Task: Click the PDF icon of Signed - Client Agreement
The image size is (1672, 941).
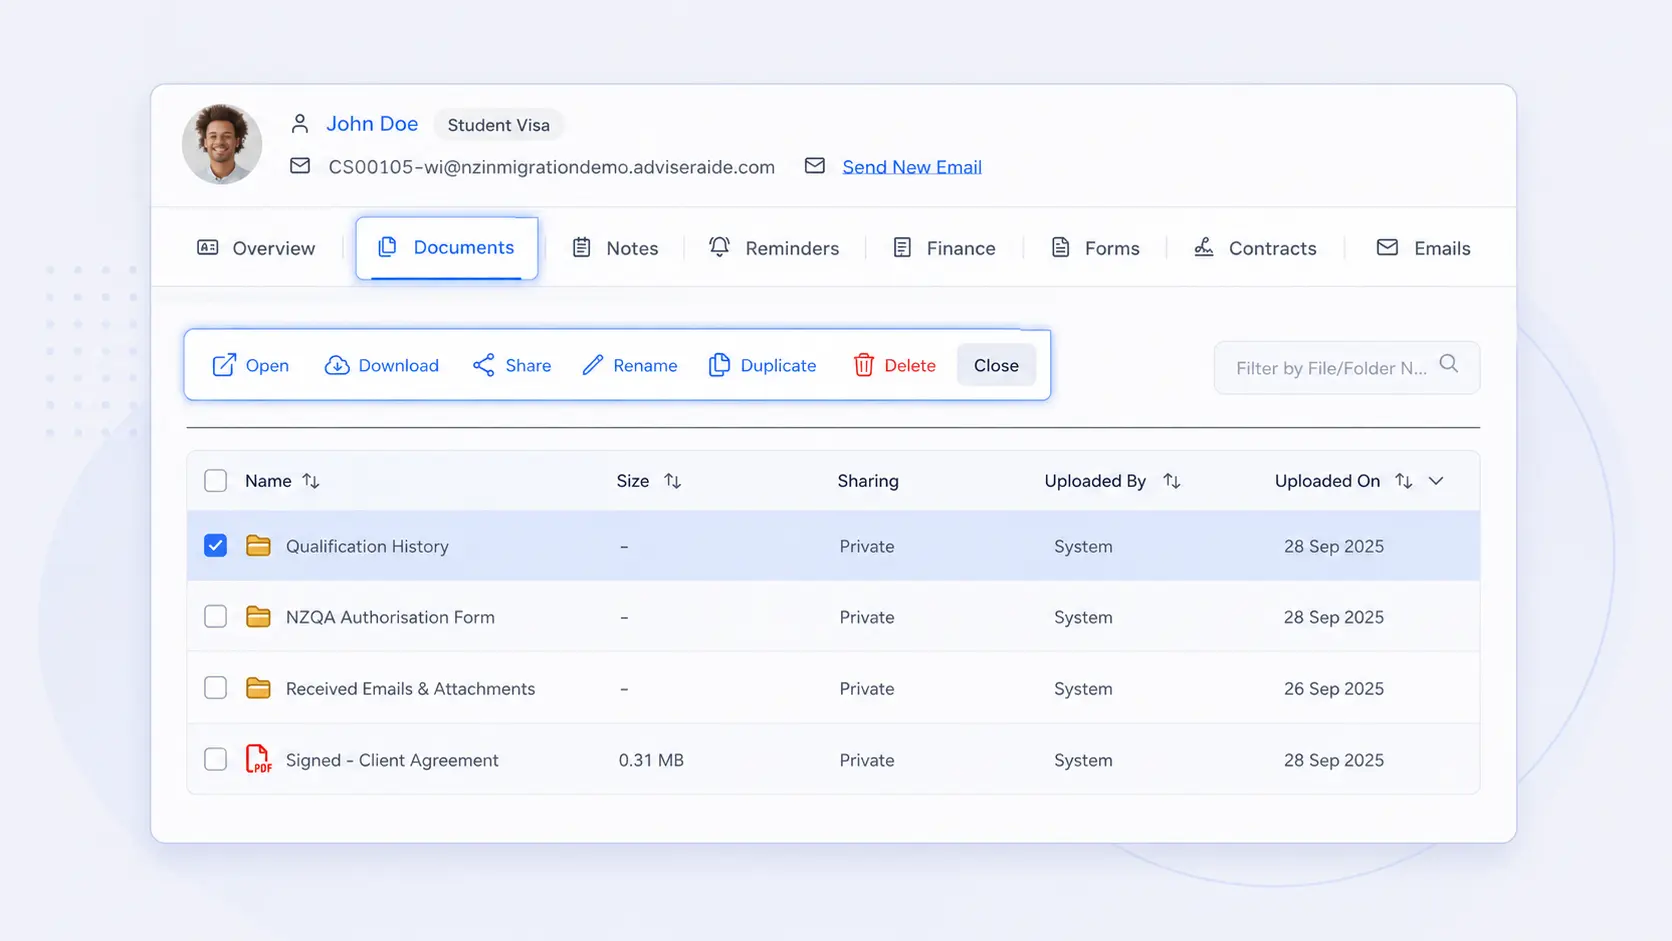Action: pyautogui.click(x=258, y=759)
